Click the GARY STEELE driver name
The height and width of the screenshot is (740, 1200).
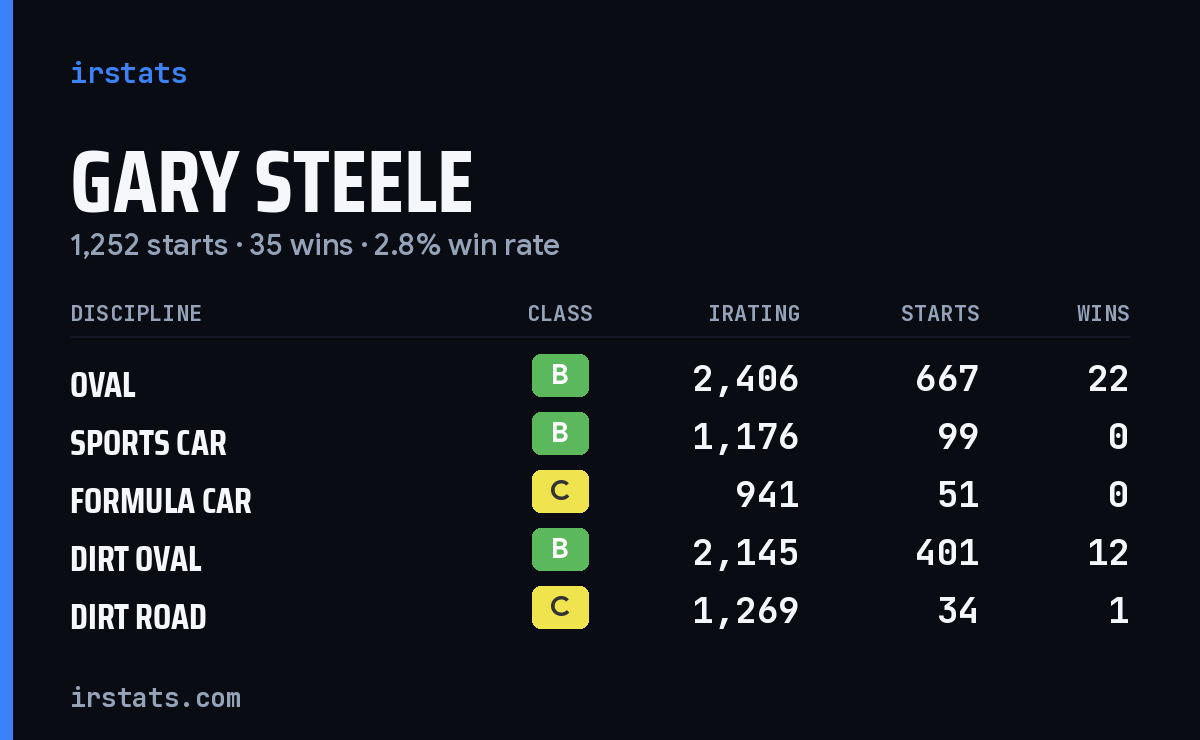coord(271,183)
